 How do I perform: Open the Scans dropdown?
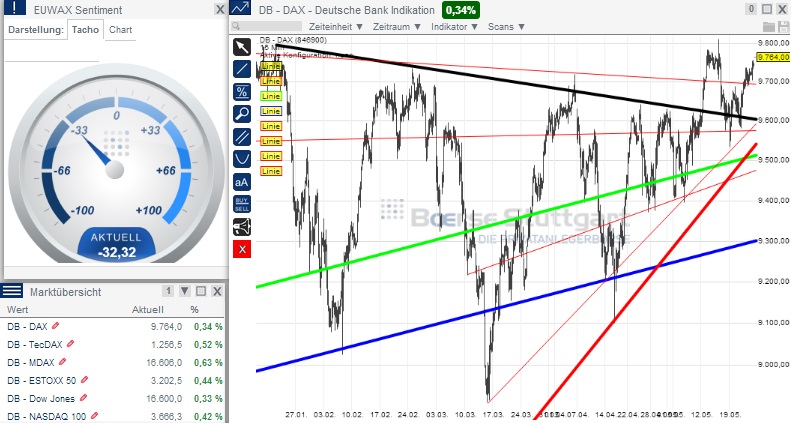(x=506, y=27)
